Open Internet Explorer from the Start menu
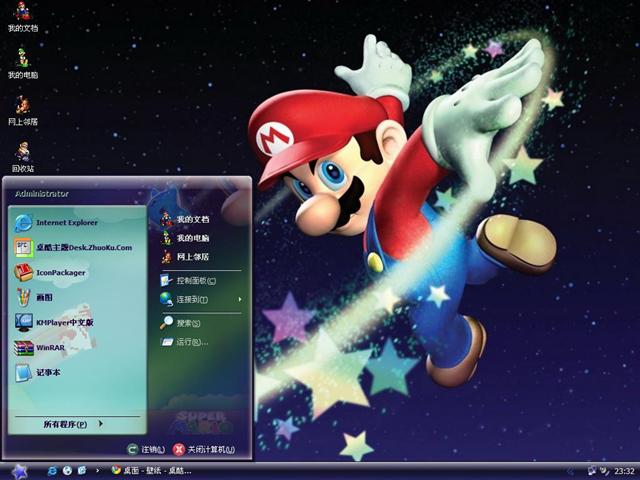 [x=66, y=222]
